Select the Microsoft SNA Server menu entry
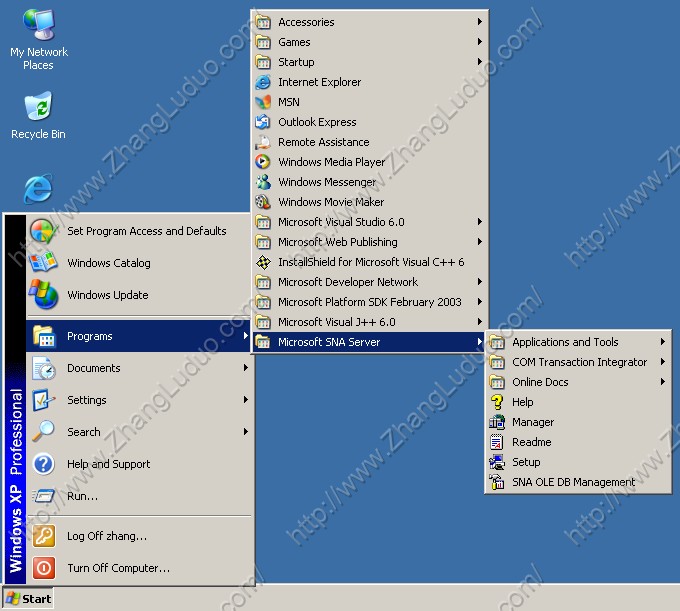 coord(369,342)
